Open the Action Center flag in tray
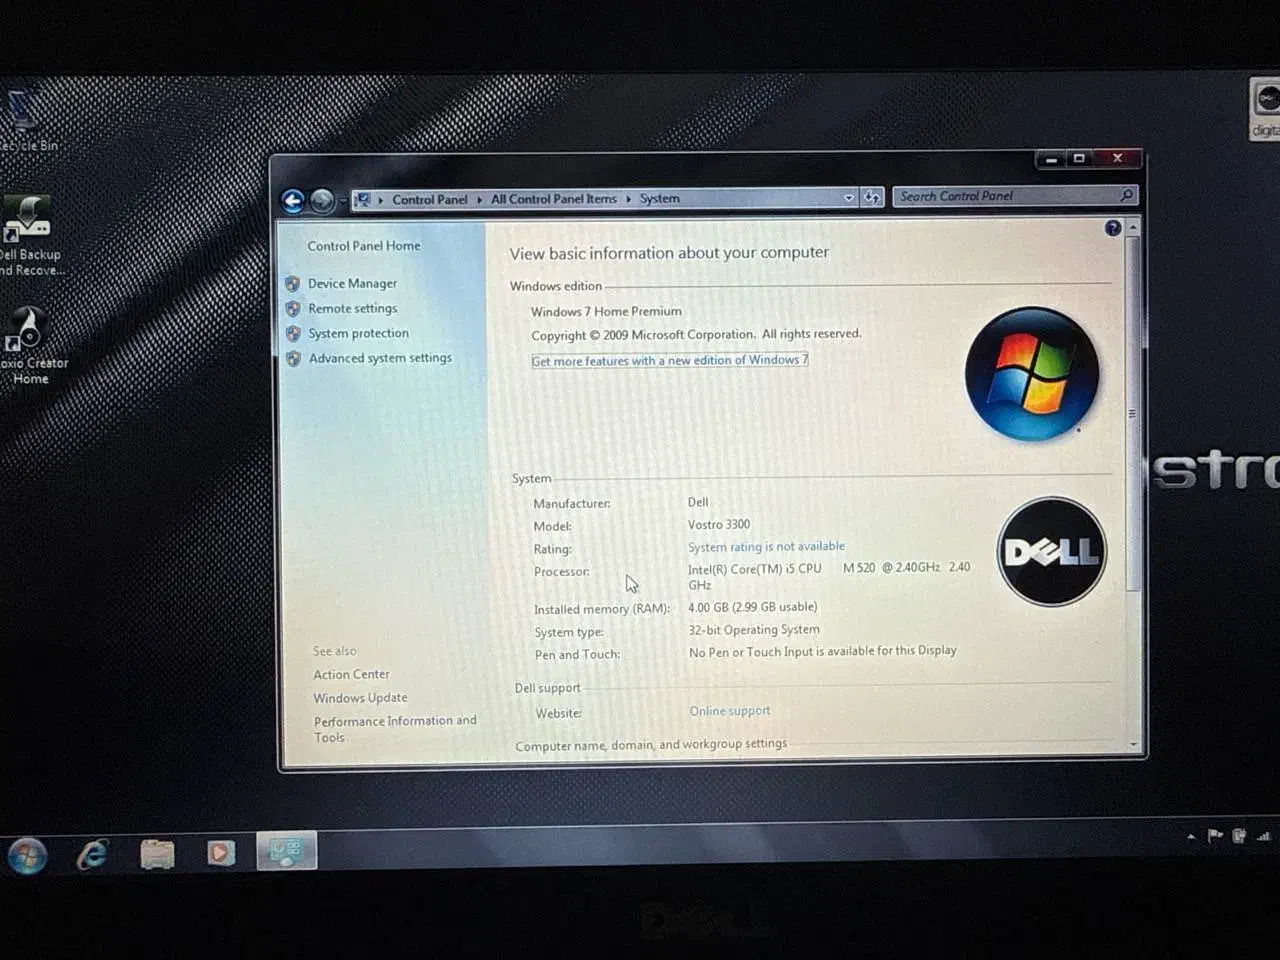 click(x=1215, y=836)
